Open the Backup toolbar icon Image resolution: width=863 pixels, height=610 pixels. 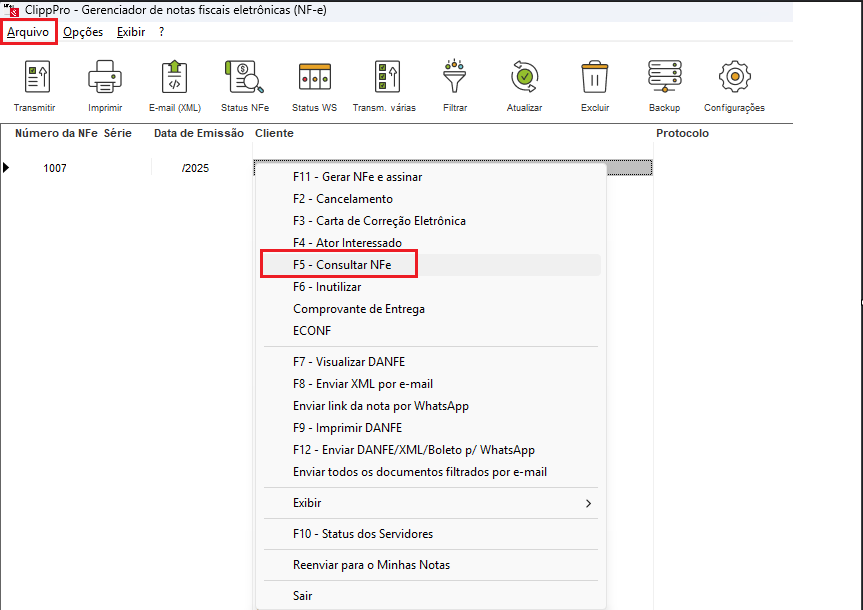664,78
